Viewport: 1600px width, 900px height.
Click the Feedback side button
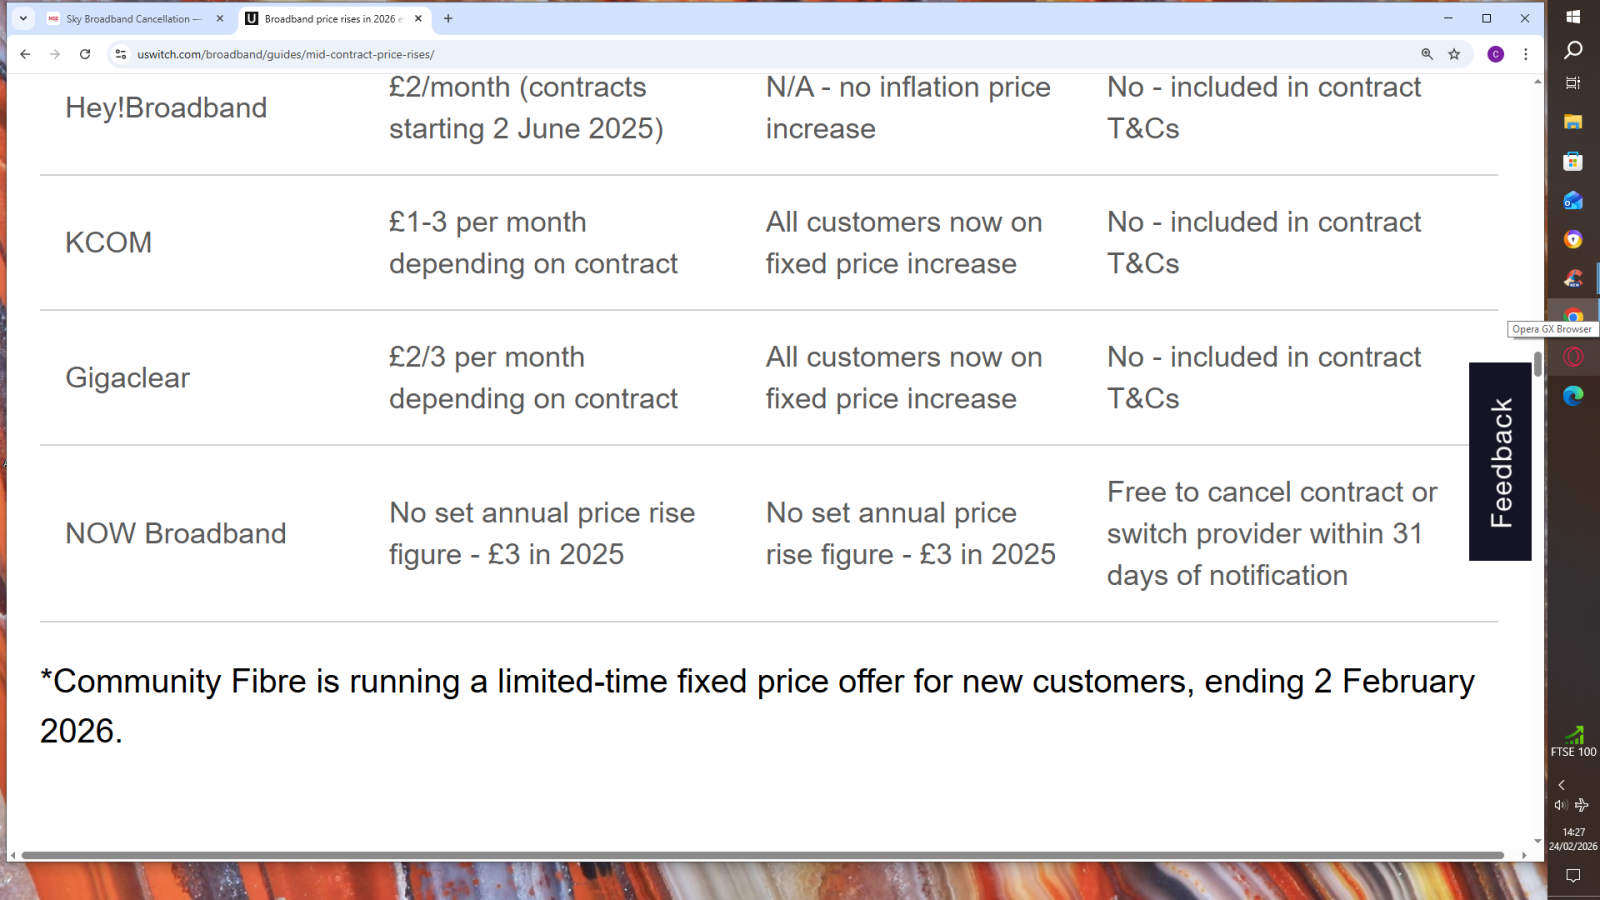tap(1500, 462)
